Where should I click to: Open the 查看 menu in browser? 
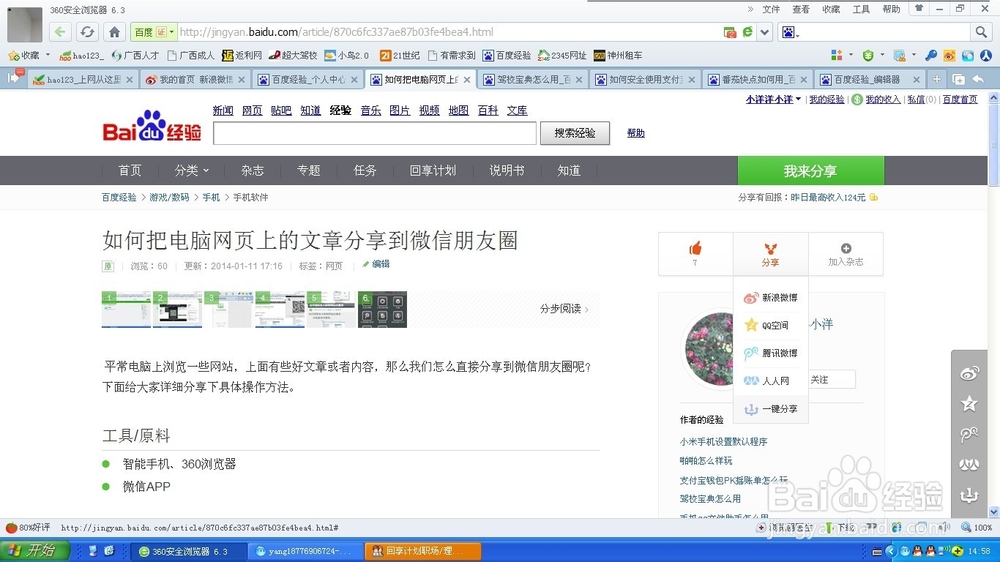click(801, 10)
